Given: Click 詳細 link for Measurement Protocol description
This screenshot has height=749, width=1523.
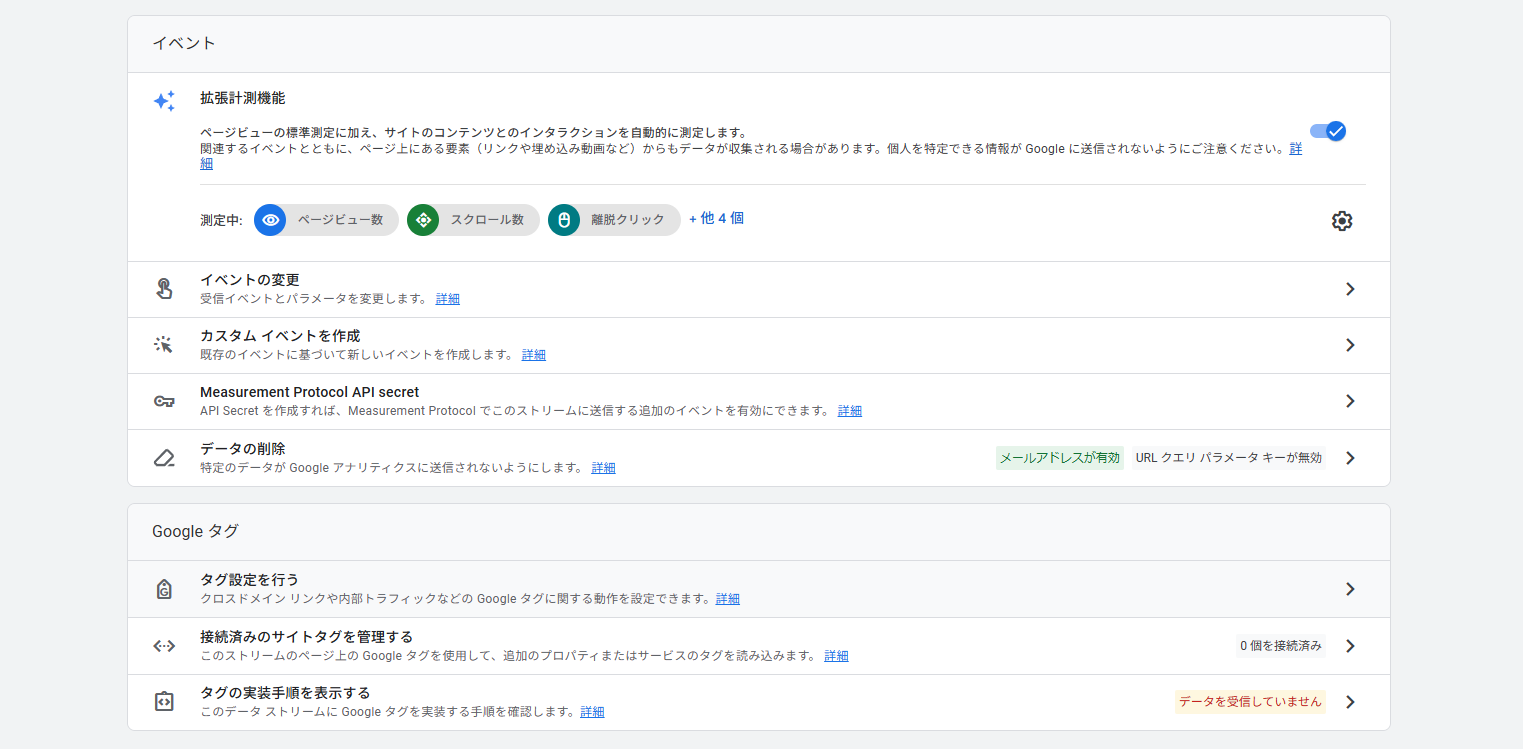Looking at the screenshot, I should [x=850, y=411].
